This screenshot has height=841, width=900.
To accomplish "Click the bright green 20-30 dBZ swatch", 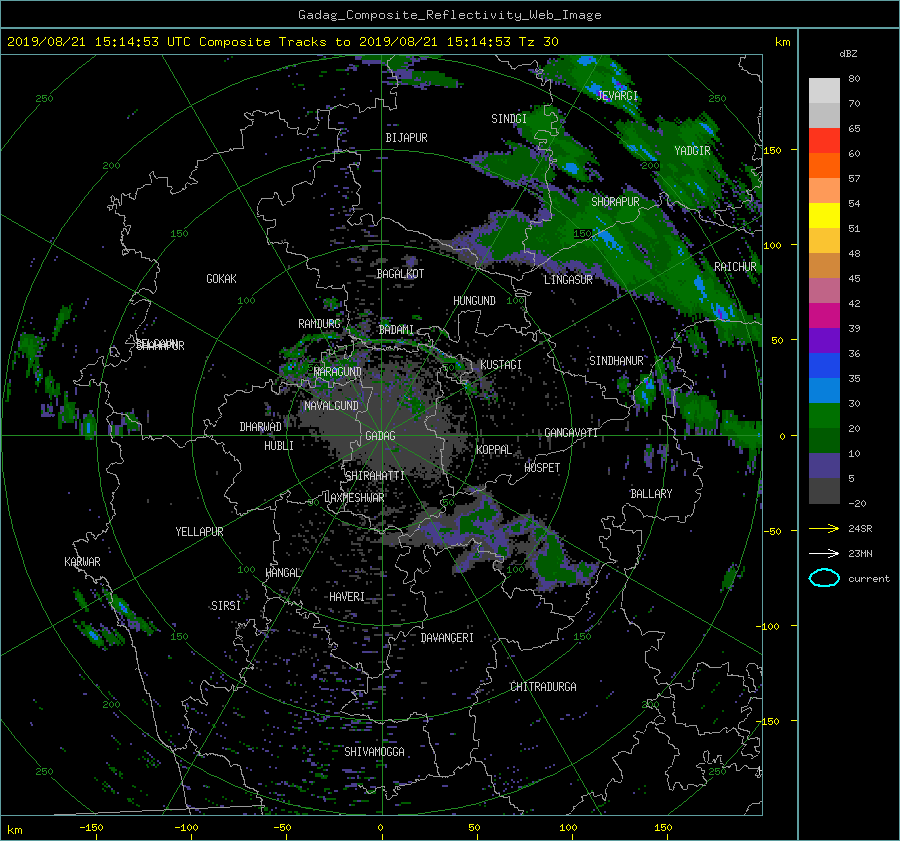I will point(824,416).
